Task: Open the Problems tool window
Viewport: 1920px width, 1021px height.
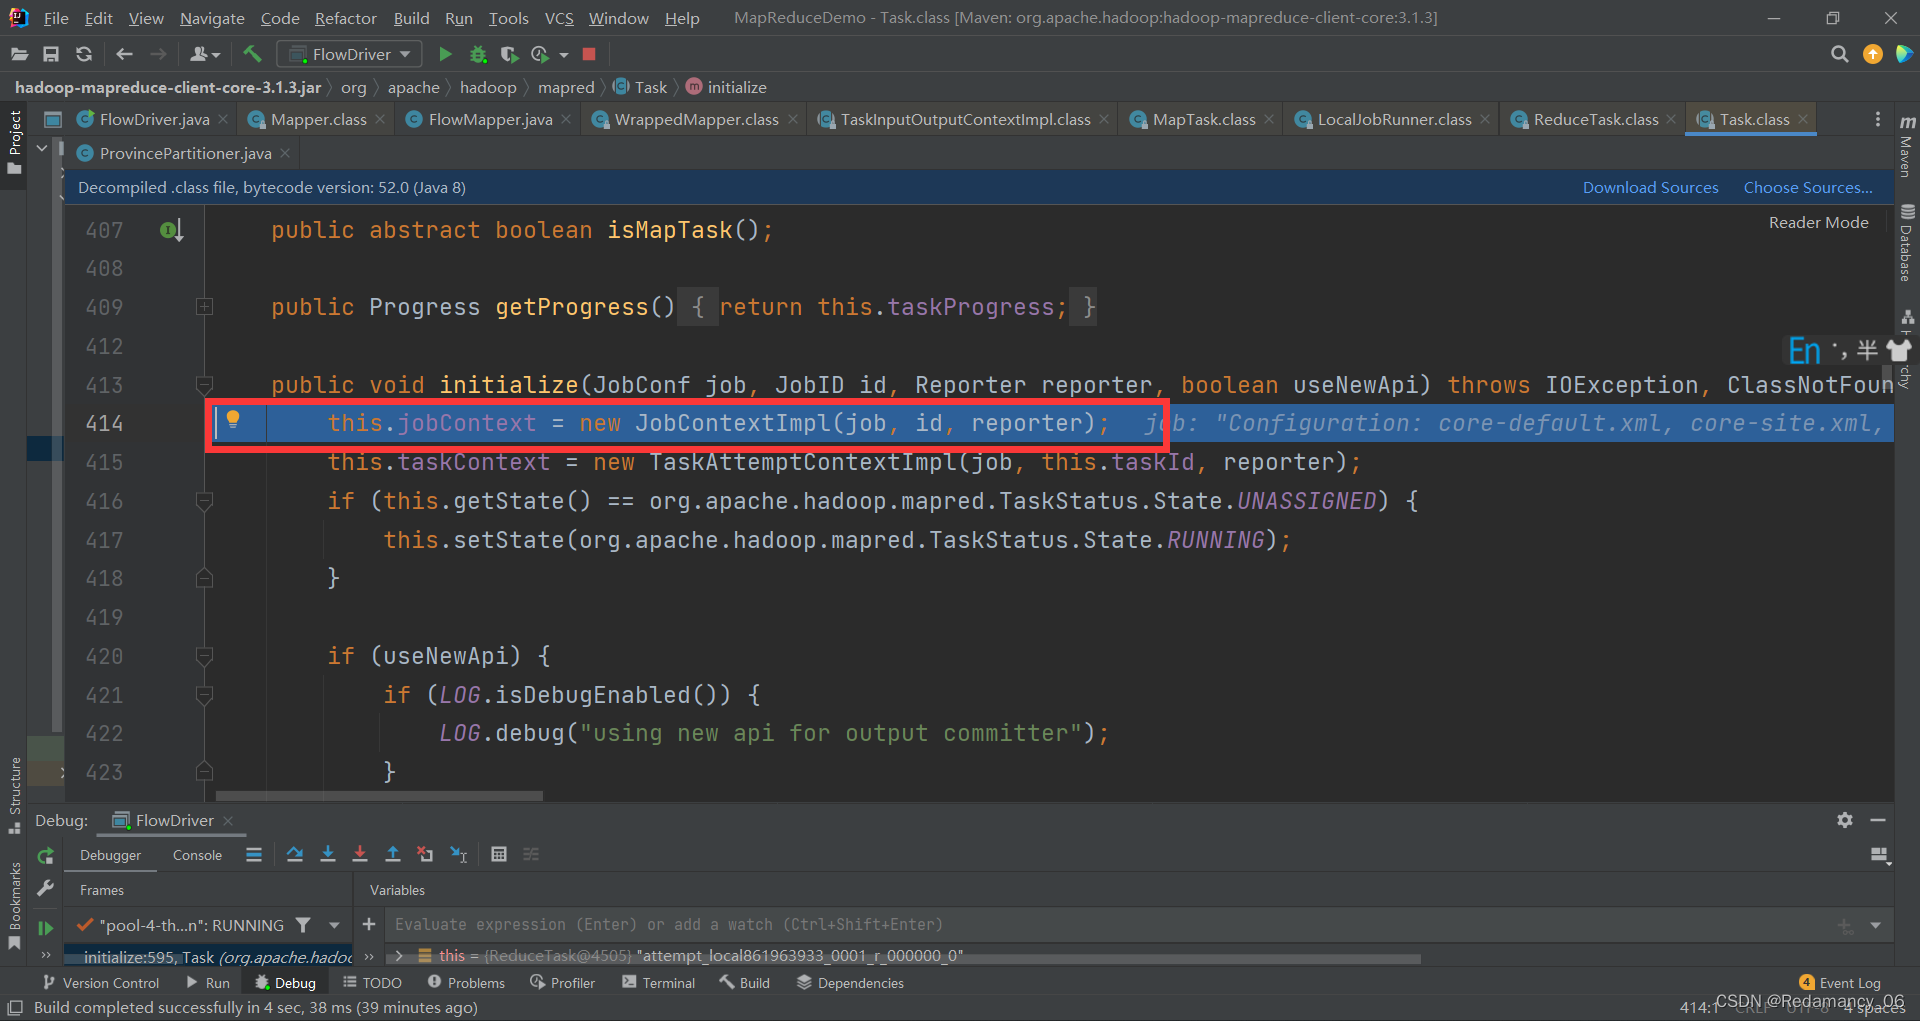Action: tap(466, 983)
